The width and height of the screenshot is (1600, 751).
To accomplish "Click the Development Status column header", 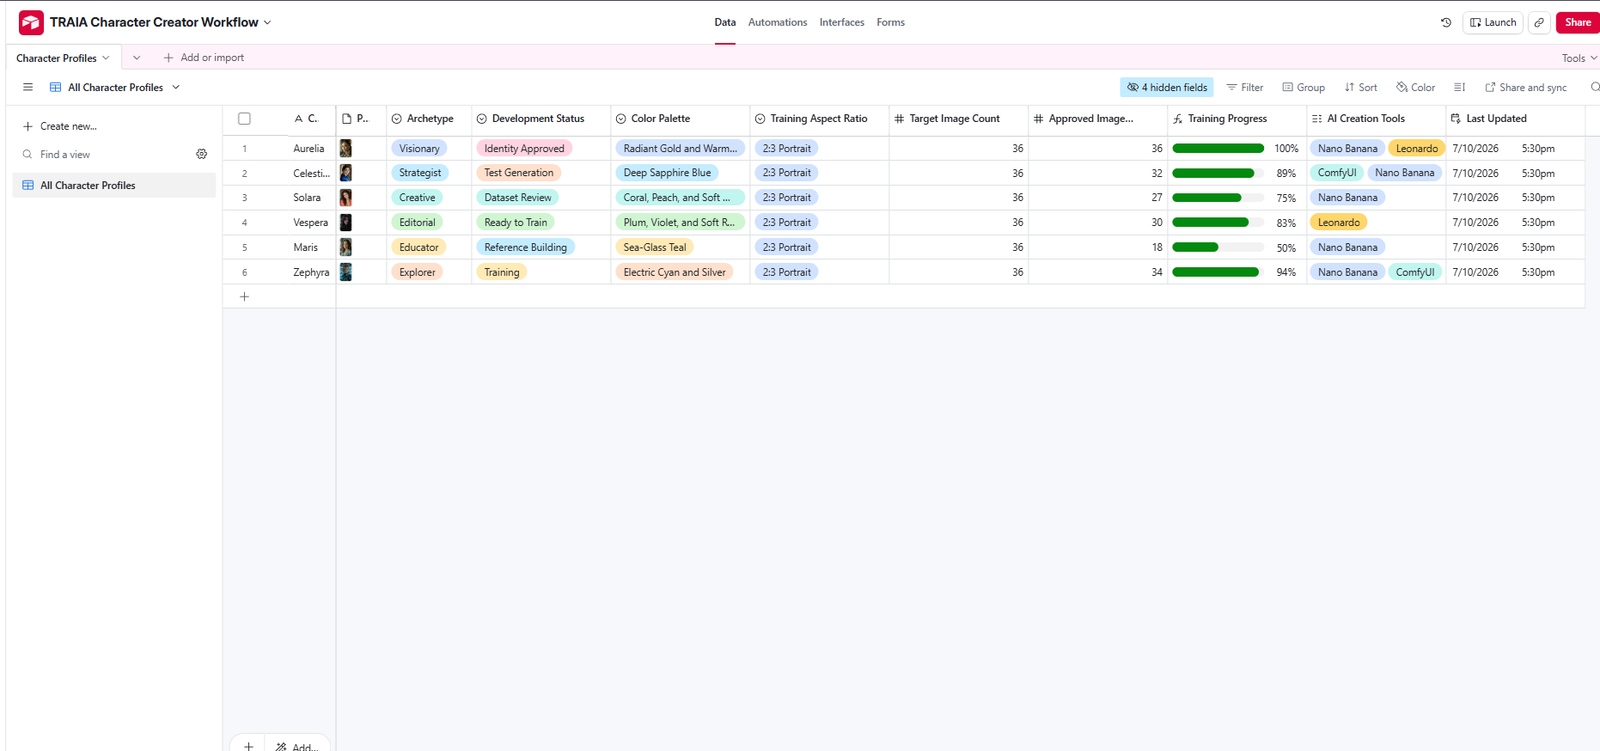I will tap(541, 118).
